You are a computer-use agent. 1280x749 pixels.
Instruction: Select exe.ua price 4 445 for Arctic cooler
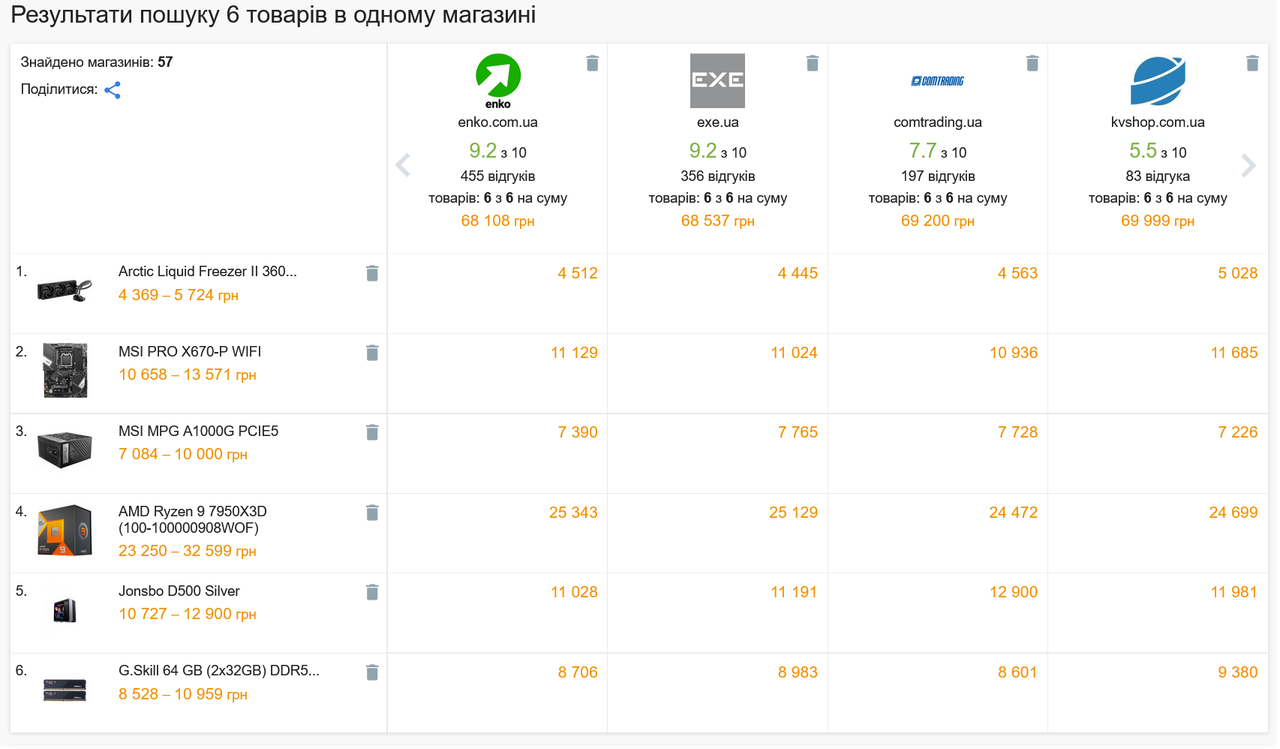click(798, 273)
